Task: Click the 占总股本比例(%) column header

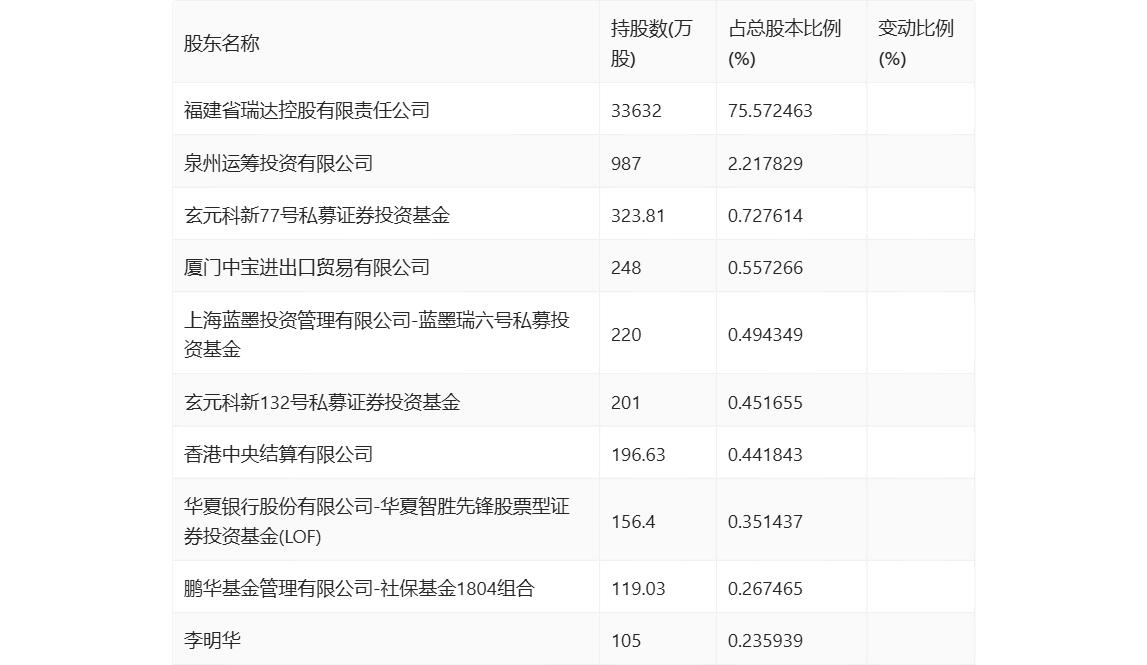Action: click(x=785, y=43)
